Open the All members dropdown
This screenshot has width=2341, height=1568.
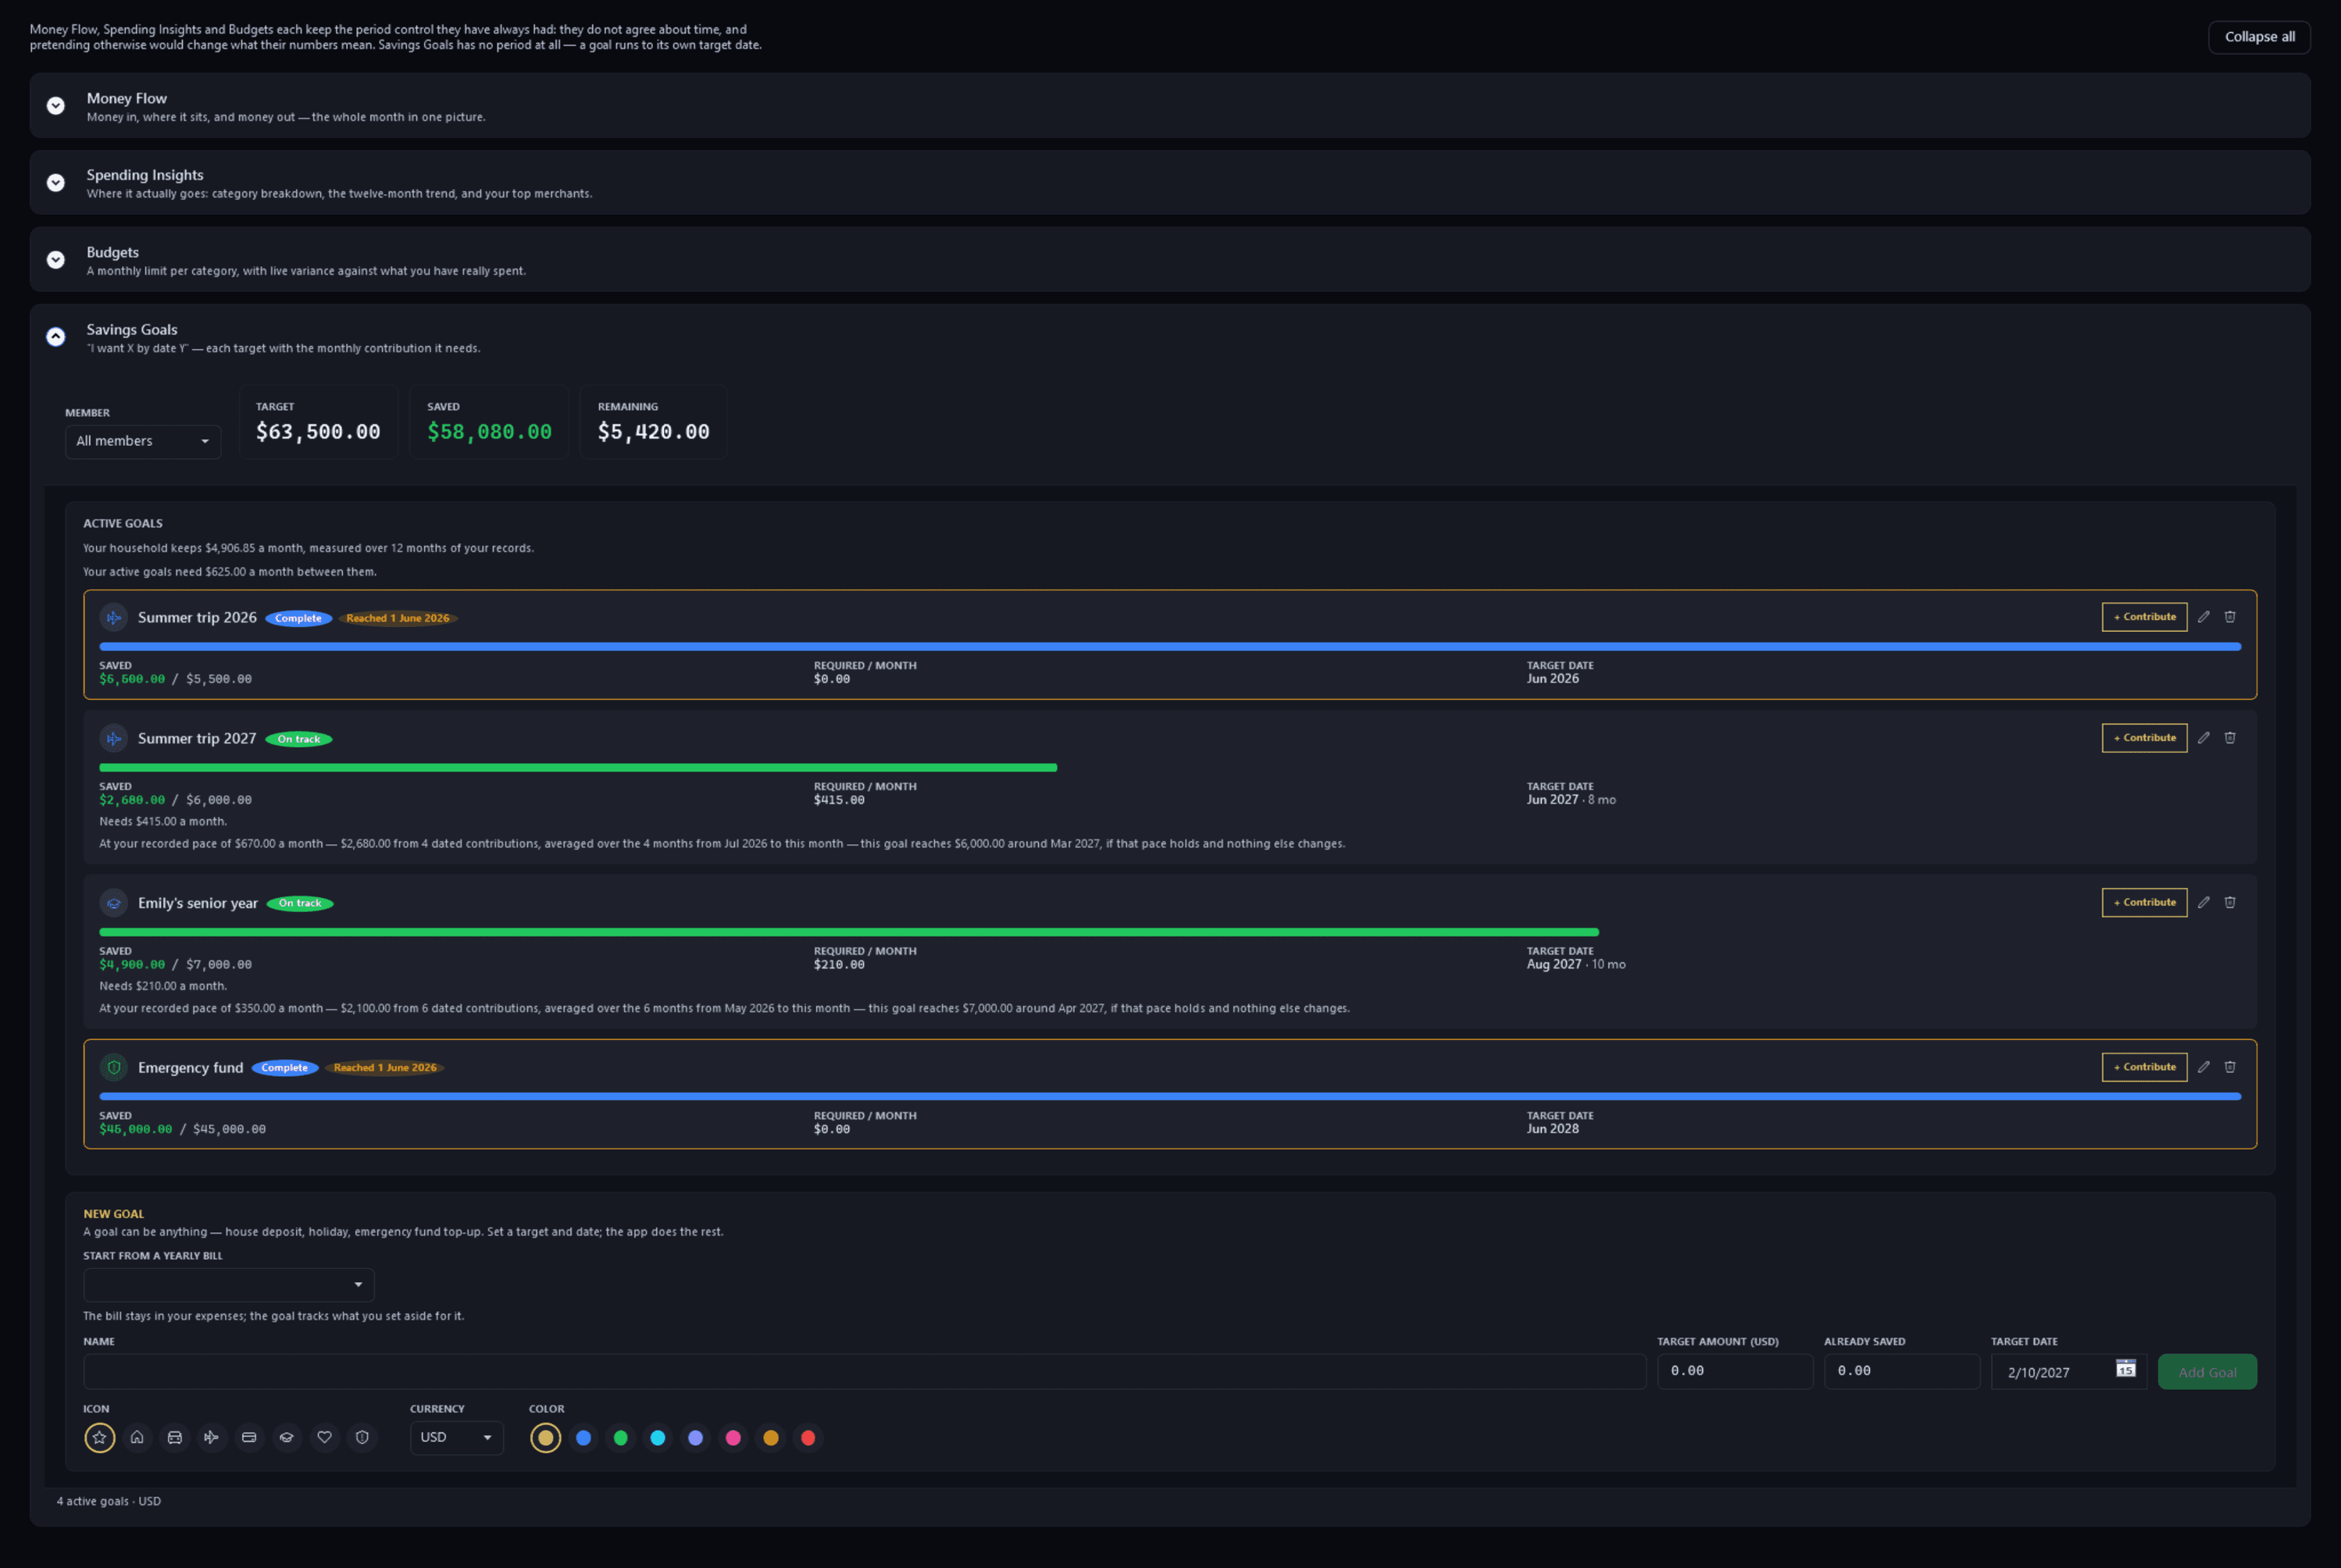(143, 441)
